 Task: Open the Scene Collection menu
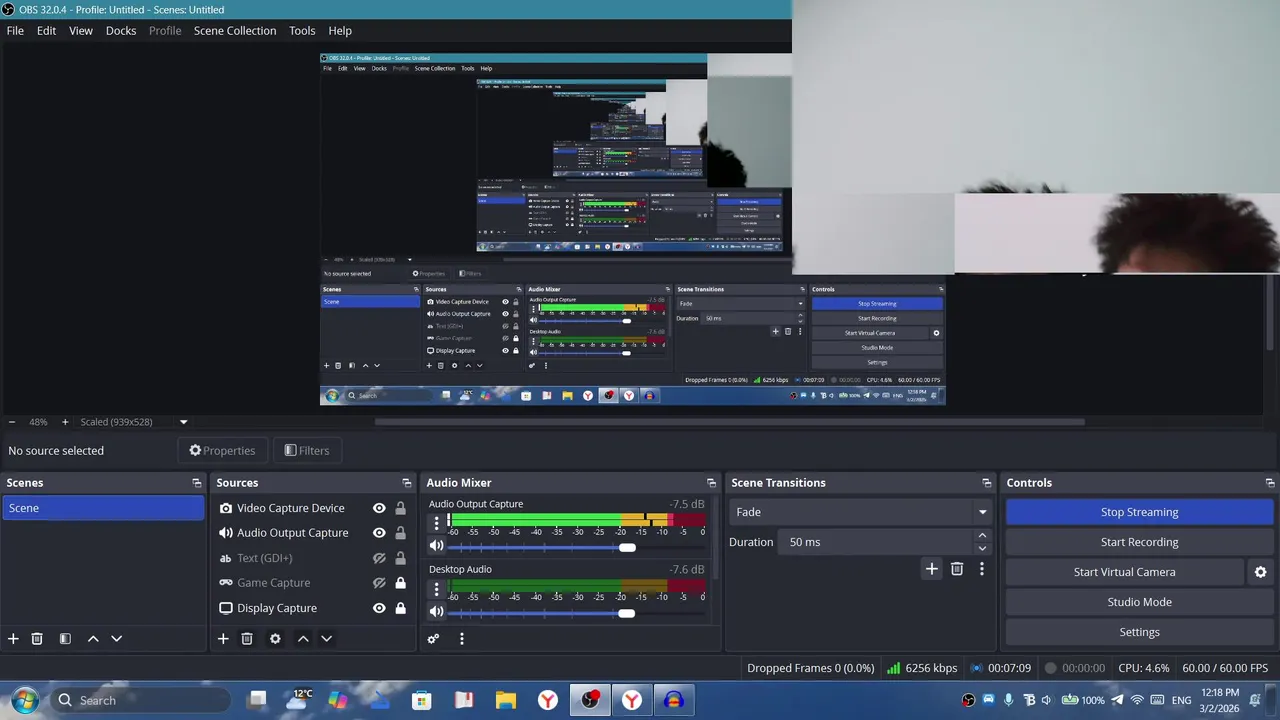tap(235, 31)
